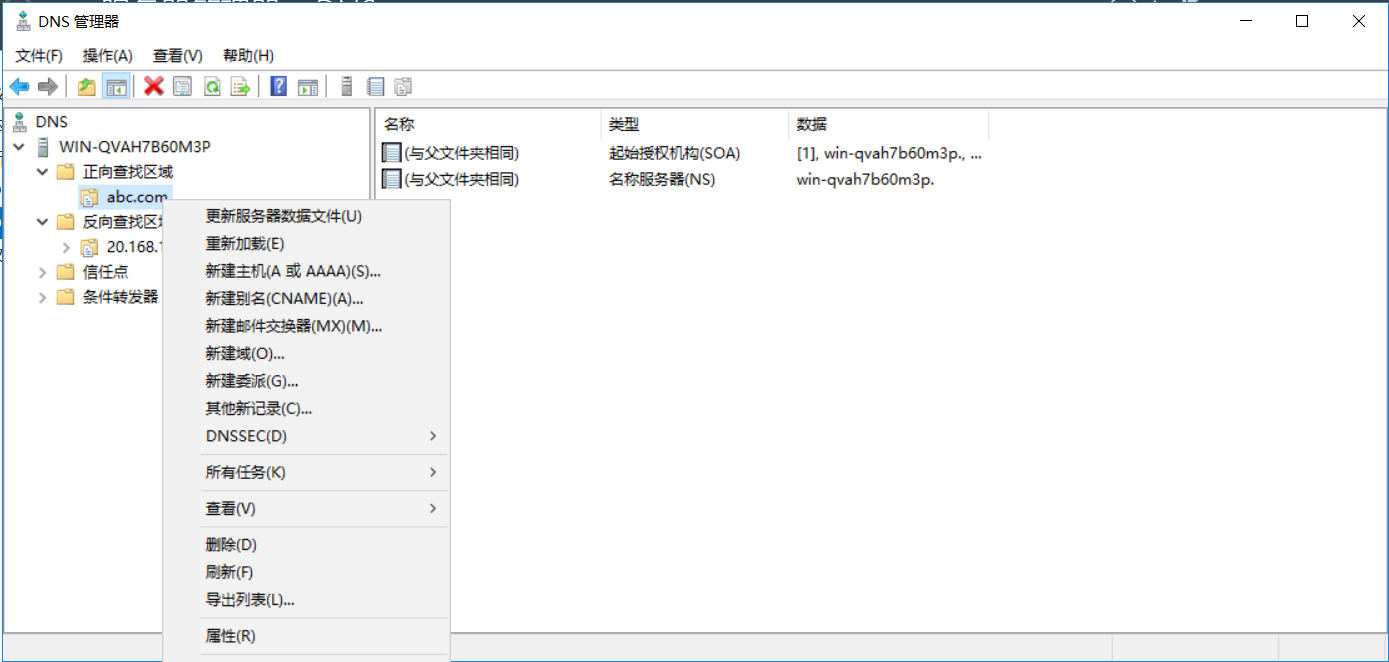Click the NS data win-qvah7b60m3p.
Viewport: 1389px width, 662px height.
coord(866,180)
